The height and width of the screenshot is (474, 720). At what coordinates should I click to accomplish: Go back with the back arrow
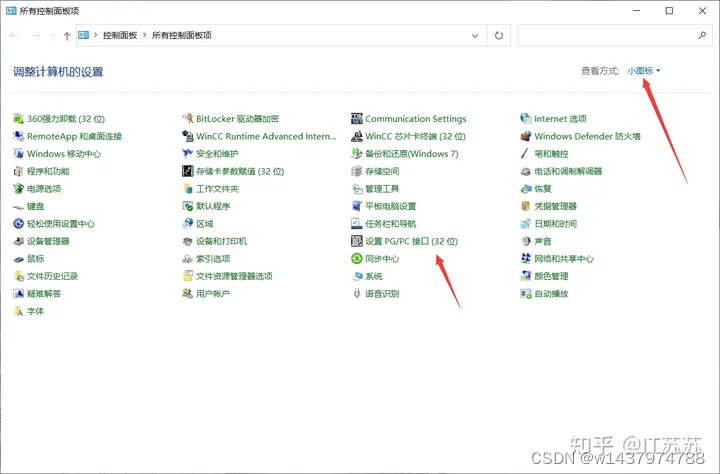(14, 35)
